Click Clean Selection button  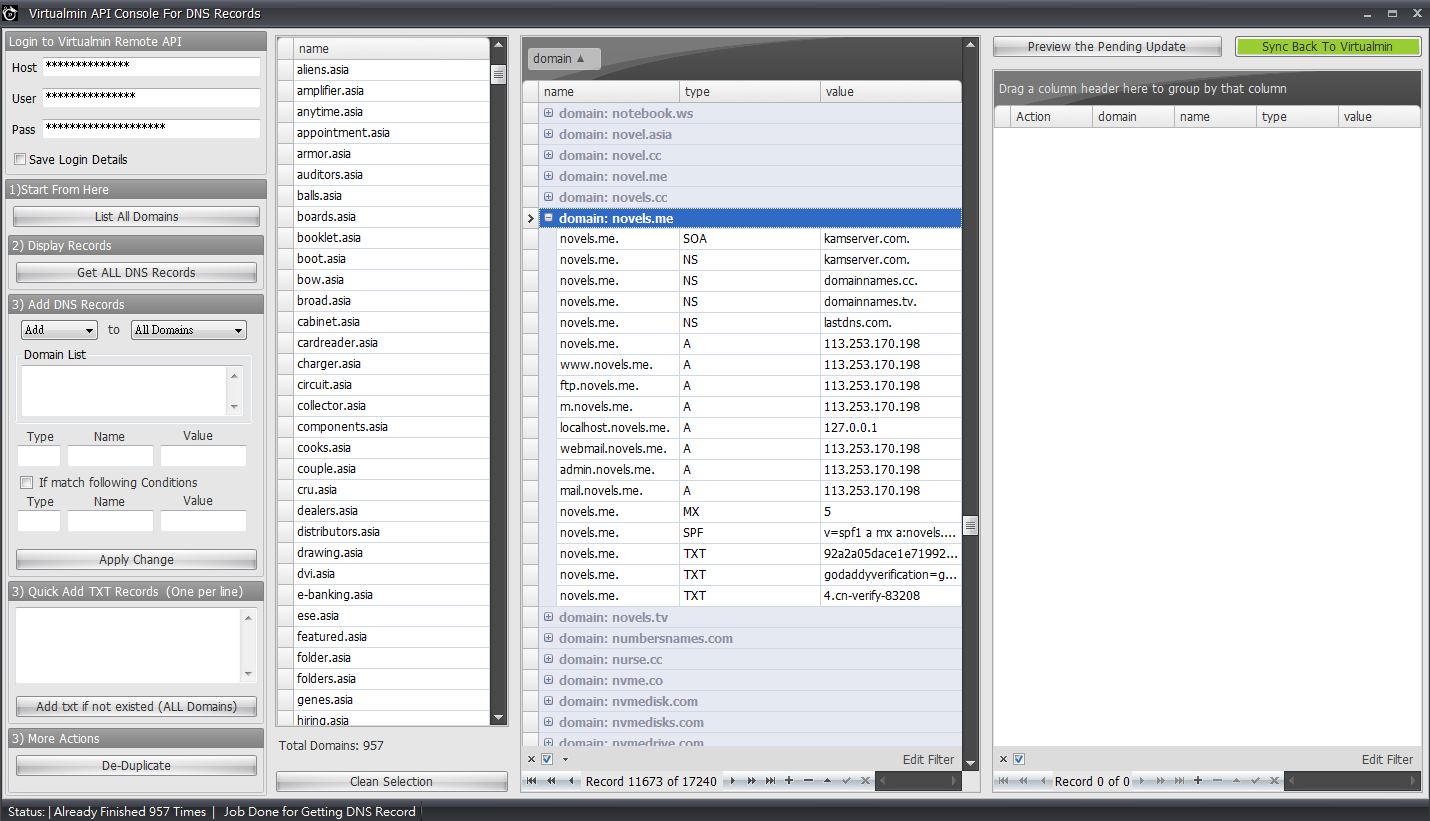(x=392, y=781)
